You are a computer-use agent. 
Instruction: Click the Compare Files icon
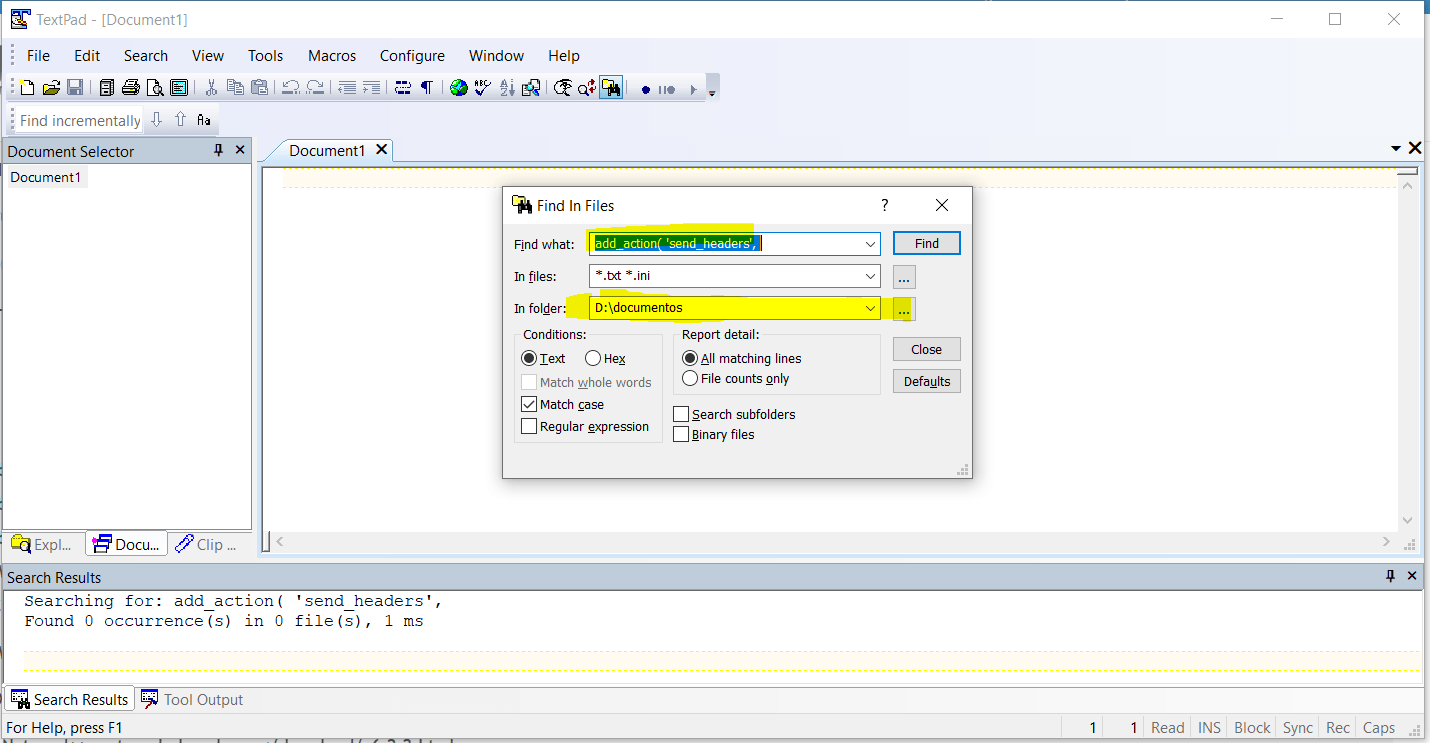pos(531,88)
